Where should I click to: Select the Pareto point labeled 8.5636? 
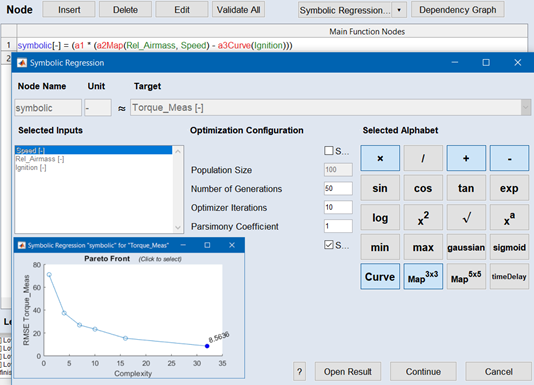pos(207,346)
